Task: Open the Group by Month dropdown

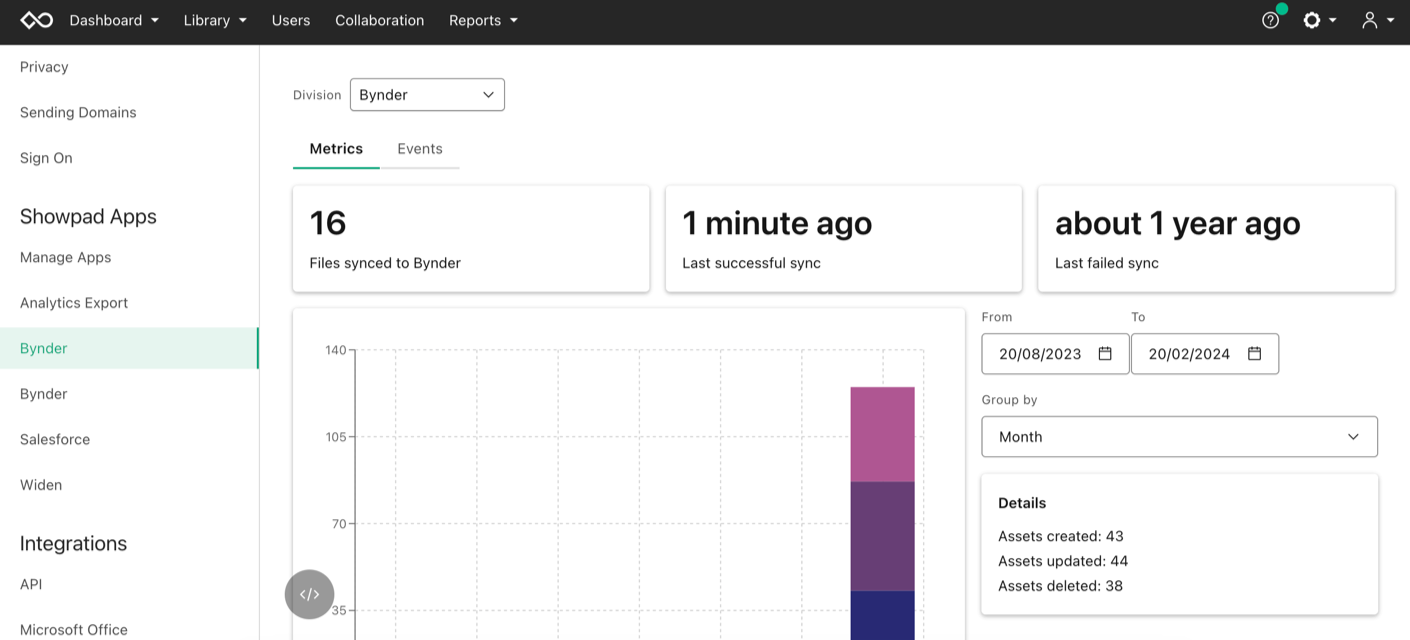Action: tap(1179, 437)
